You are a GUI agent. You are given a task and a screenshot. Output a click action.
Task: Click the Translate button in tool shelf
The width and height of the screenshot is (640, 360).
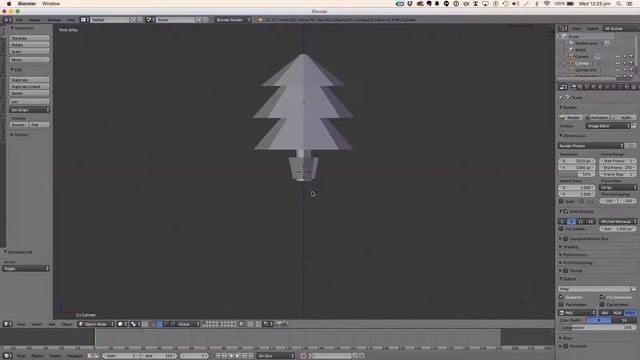tap(29, 38)
